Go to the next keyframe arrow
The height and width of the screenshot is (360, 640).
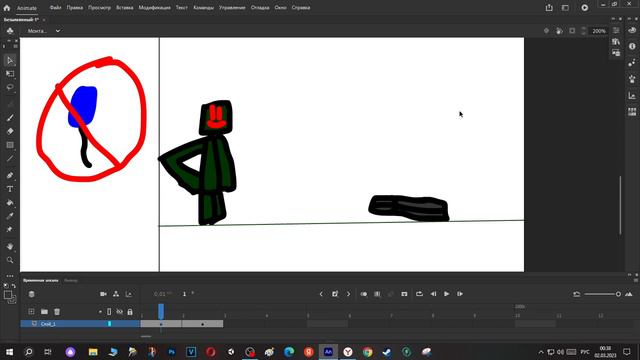[x=348, y=294]
